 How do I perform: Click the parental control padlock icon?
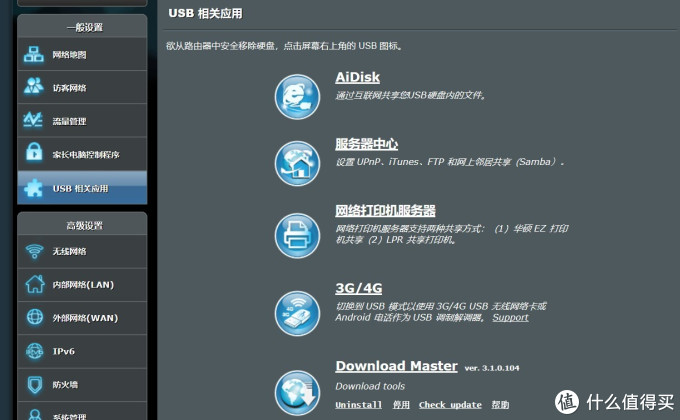click(x=34, y=152)
